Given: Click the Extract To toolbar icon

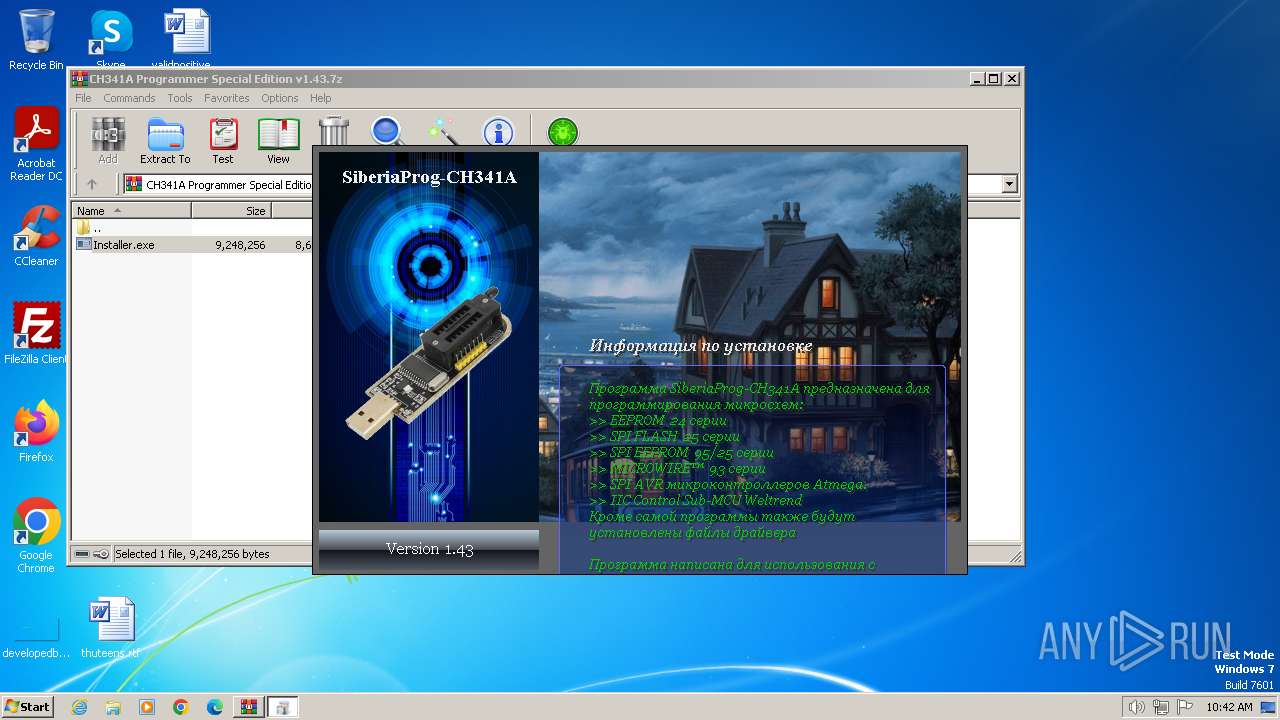Looking at the screenshot, I should (165, 140).
